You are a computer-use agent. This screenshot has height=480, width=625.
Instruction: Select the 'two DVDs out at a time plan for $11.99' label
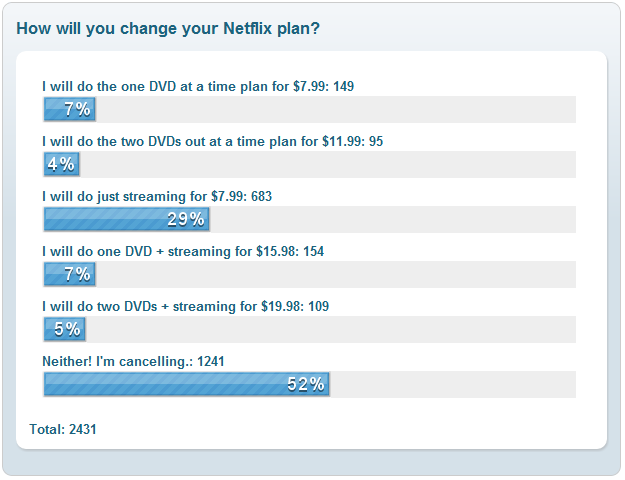click(212, 142)
